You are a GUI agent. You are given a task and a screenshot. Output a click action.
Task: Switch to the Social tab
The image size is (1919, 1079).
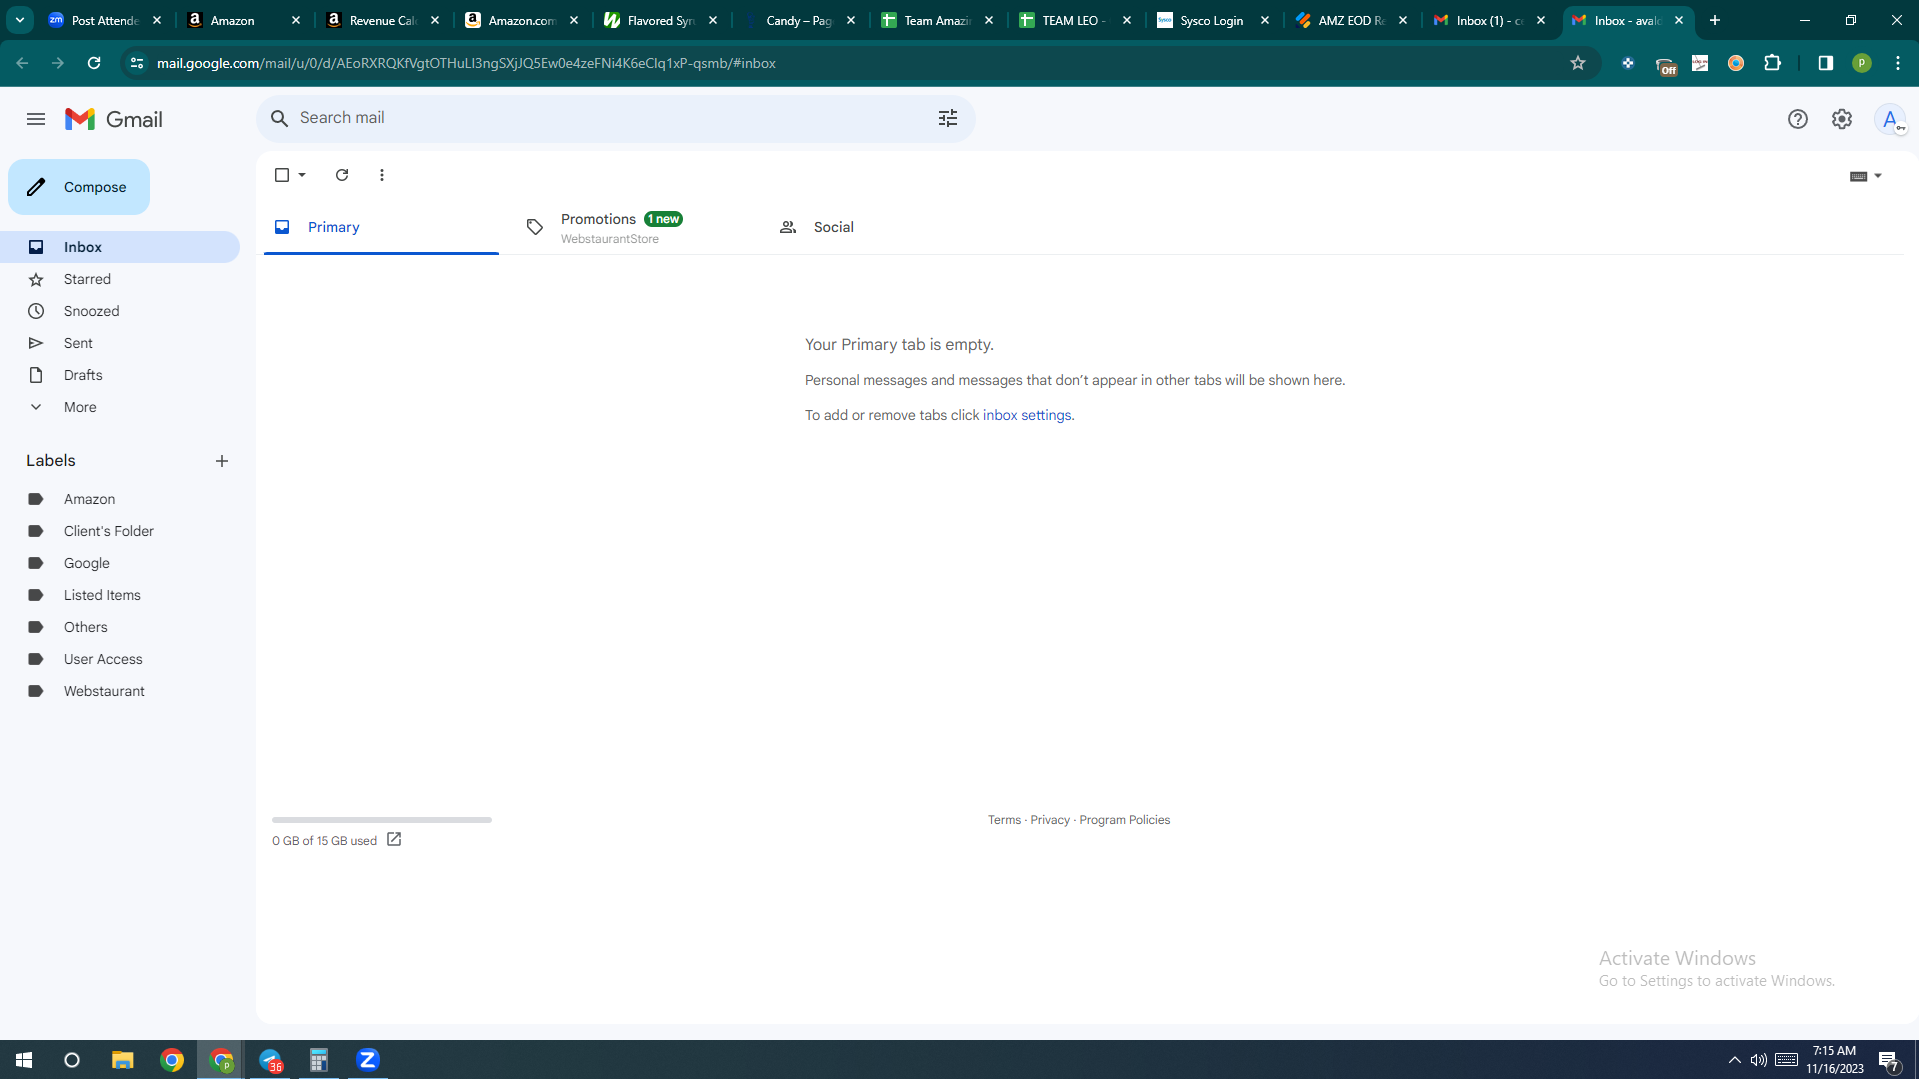(x=887, y=227)
